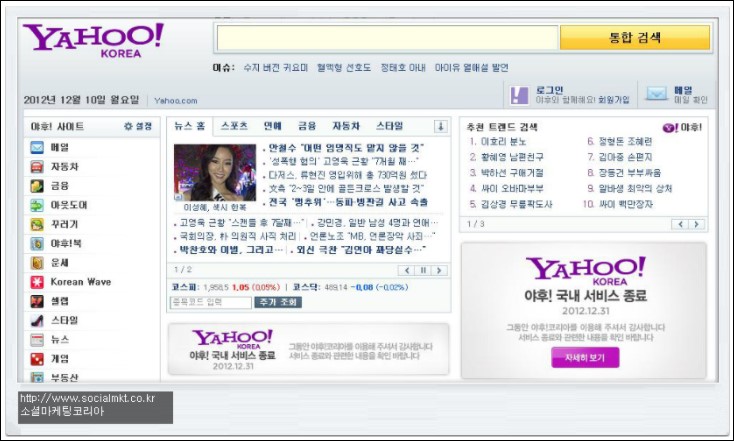Viewport: 734px width, 441px height.
Task: Switch to the 연예 tab
Action: tap(272, 126)
